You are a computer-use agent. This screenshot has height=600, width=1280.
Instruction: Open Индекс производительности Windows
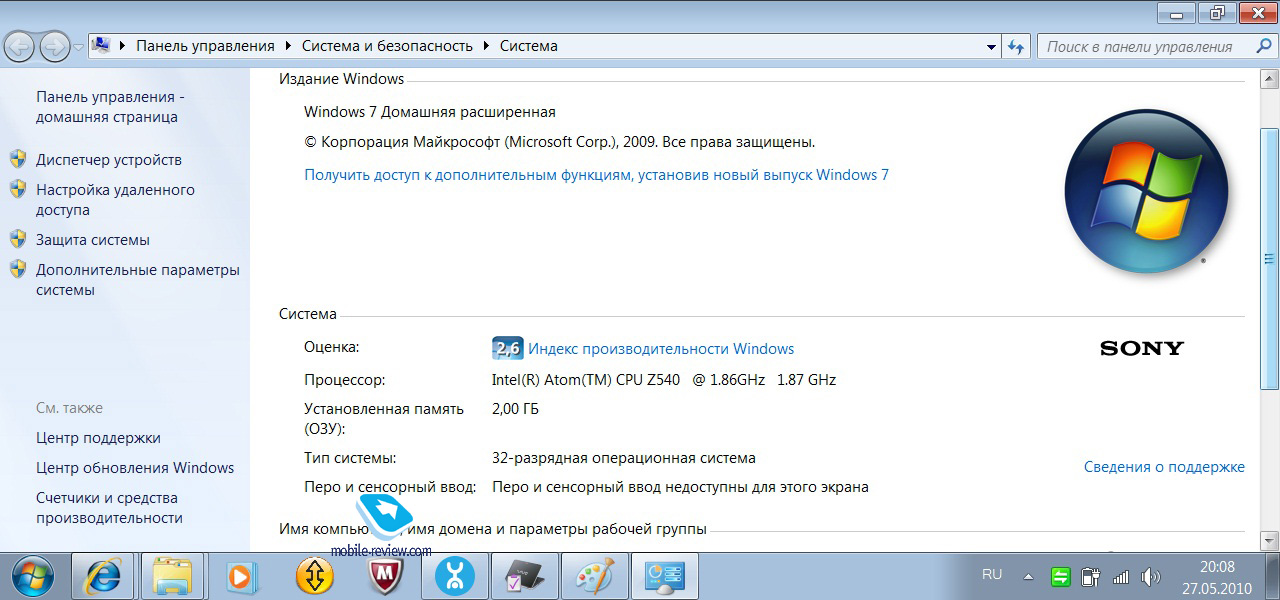661,349
